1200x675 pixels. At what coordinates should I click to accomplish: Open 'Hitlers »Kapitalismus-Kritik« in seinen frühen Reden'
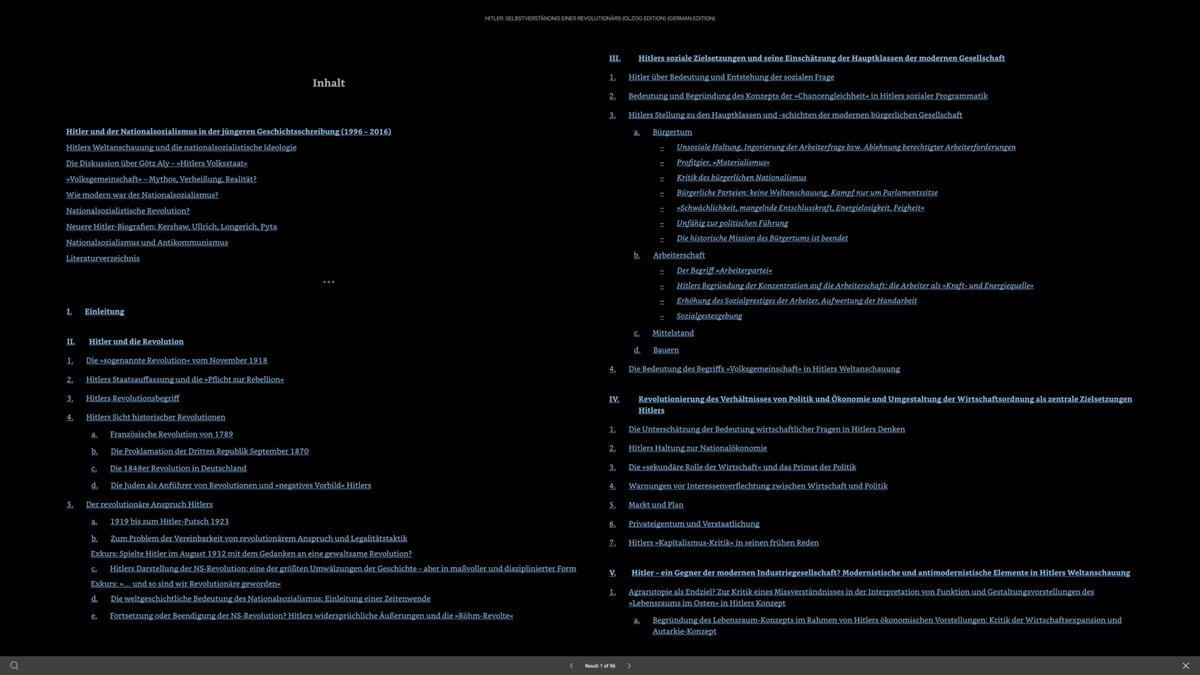click(723, 543)
